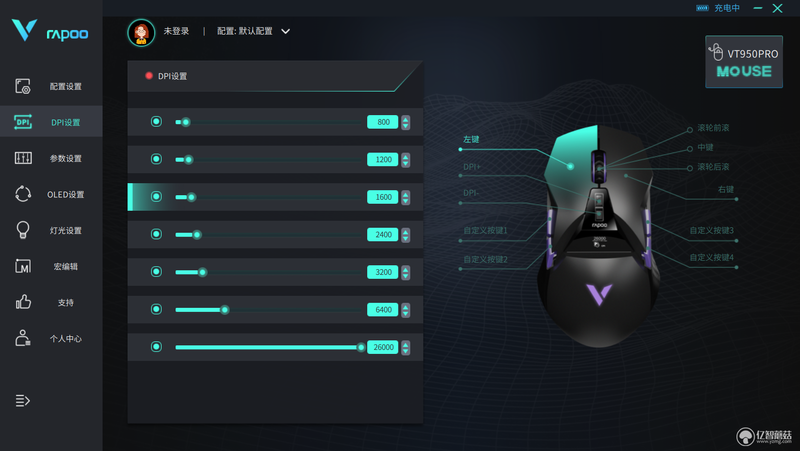
Task: Click the DPI+ button label
Action: [x=471, y=167]
